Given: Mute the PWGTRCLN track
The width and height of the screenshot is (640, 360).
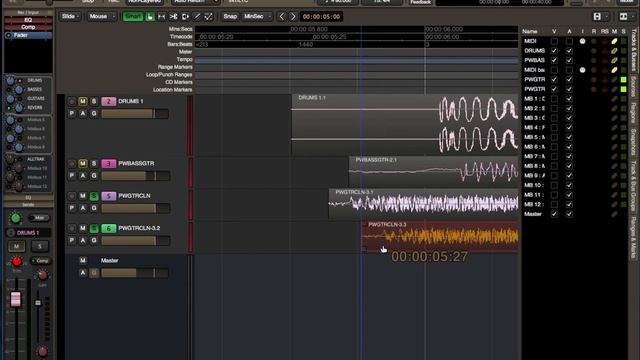Looking at the screenshot, I should click(83, 196).
